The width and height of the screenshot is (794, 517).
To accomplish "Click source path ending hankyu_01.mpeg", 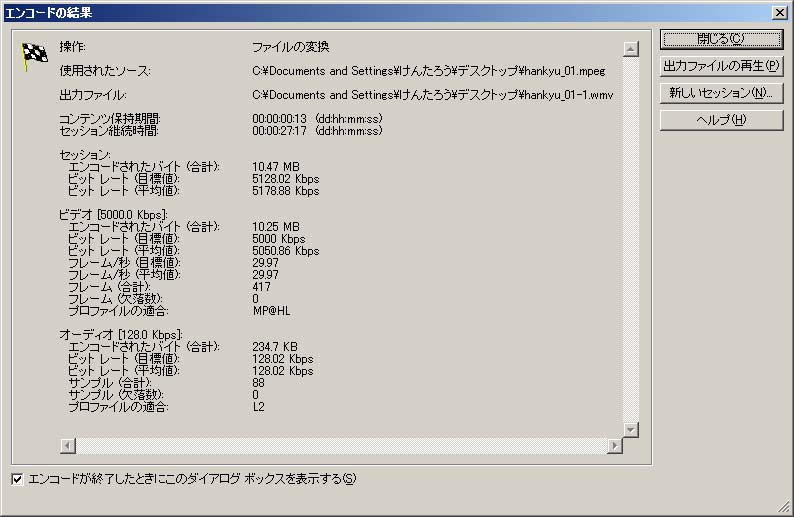I will tap(429, 71).
